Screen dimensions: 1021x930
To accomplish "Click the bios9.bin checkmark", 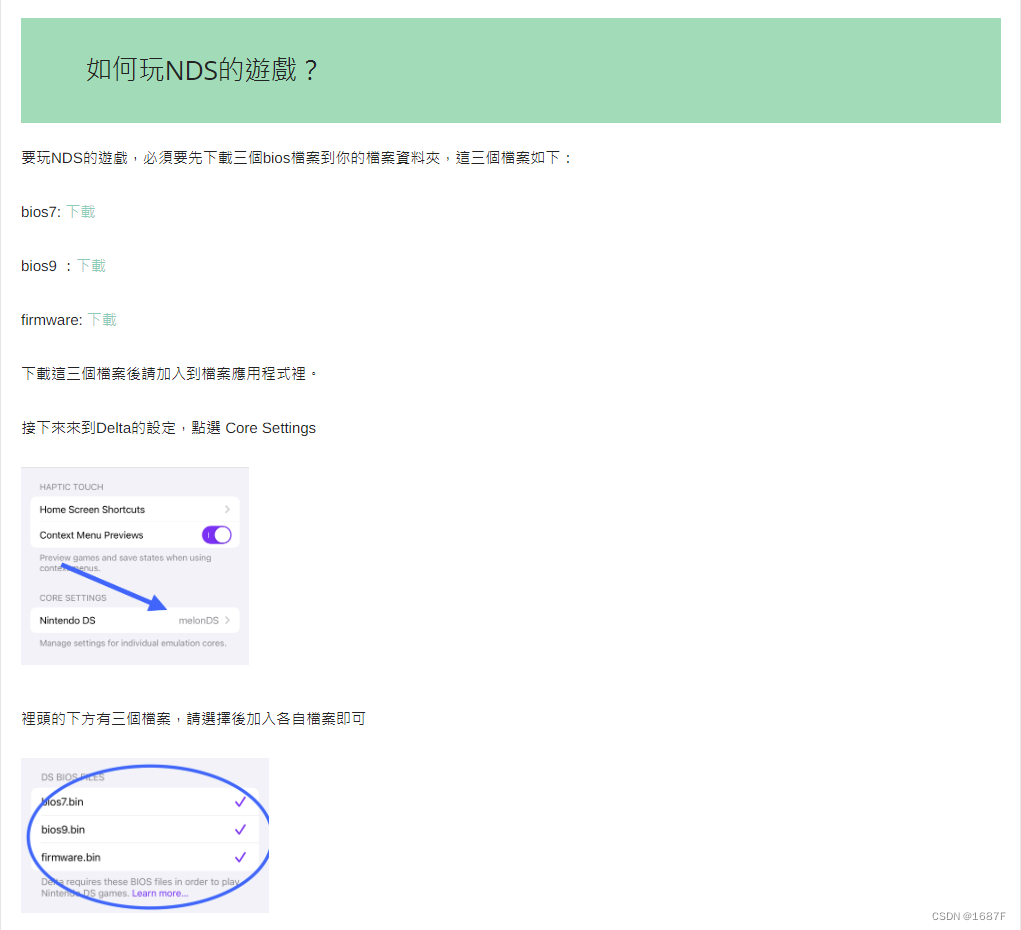I will pos(240,829).
